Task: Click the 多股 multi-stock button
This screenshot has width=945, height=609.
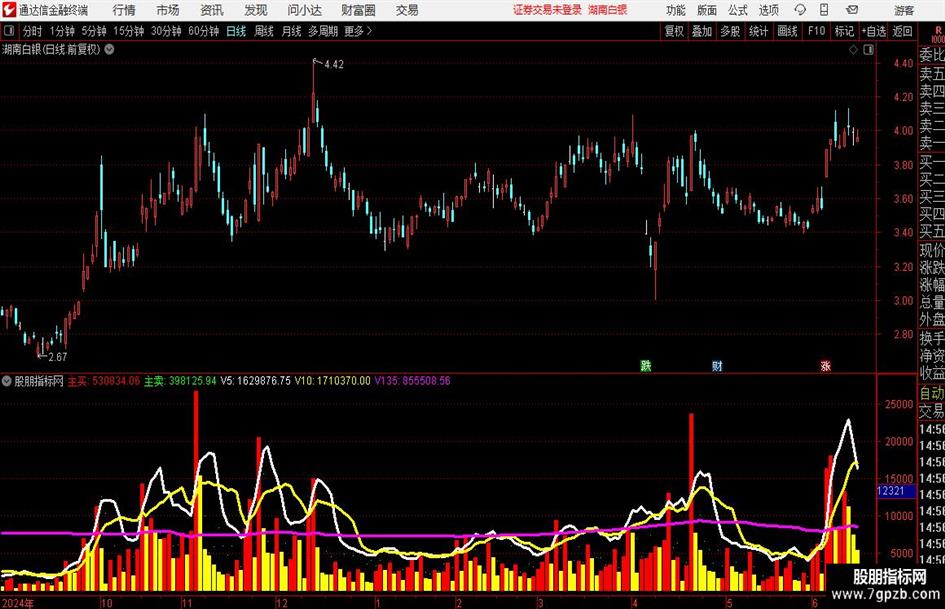Action: point(730,31)
